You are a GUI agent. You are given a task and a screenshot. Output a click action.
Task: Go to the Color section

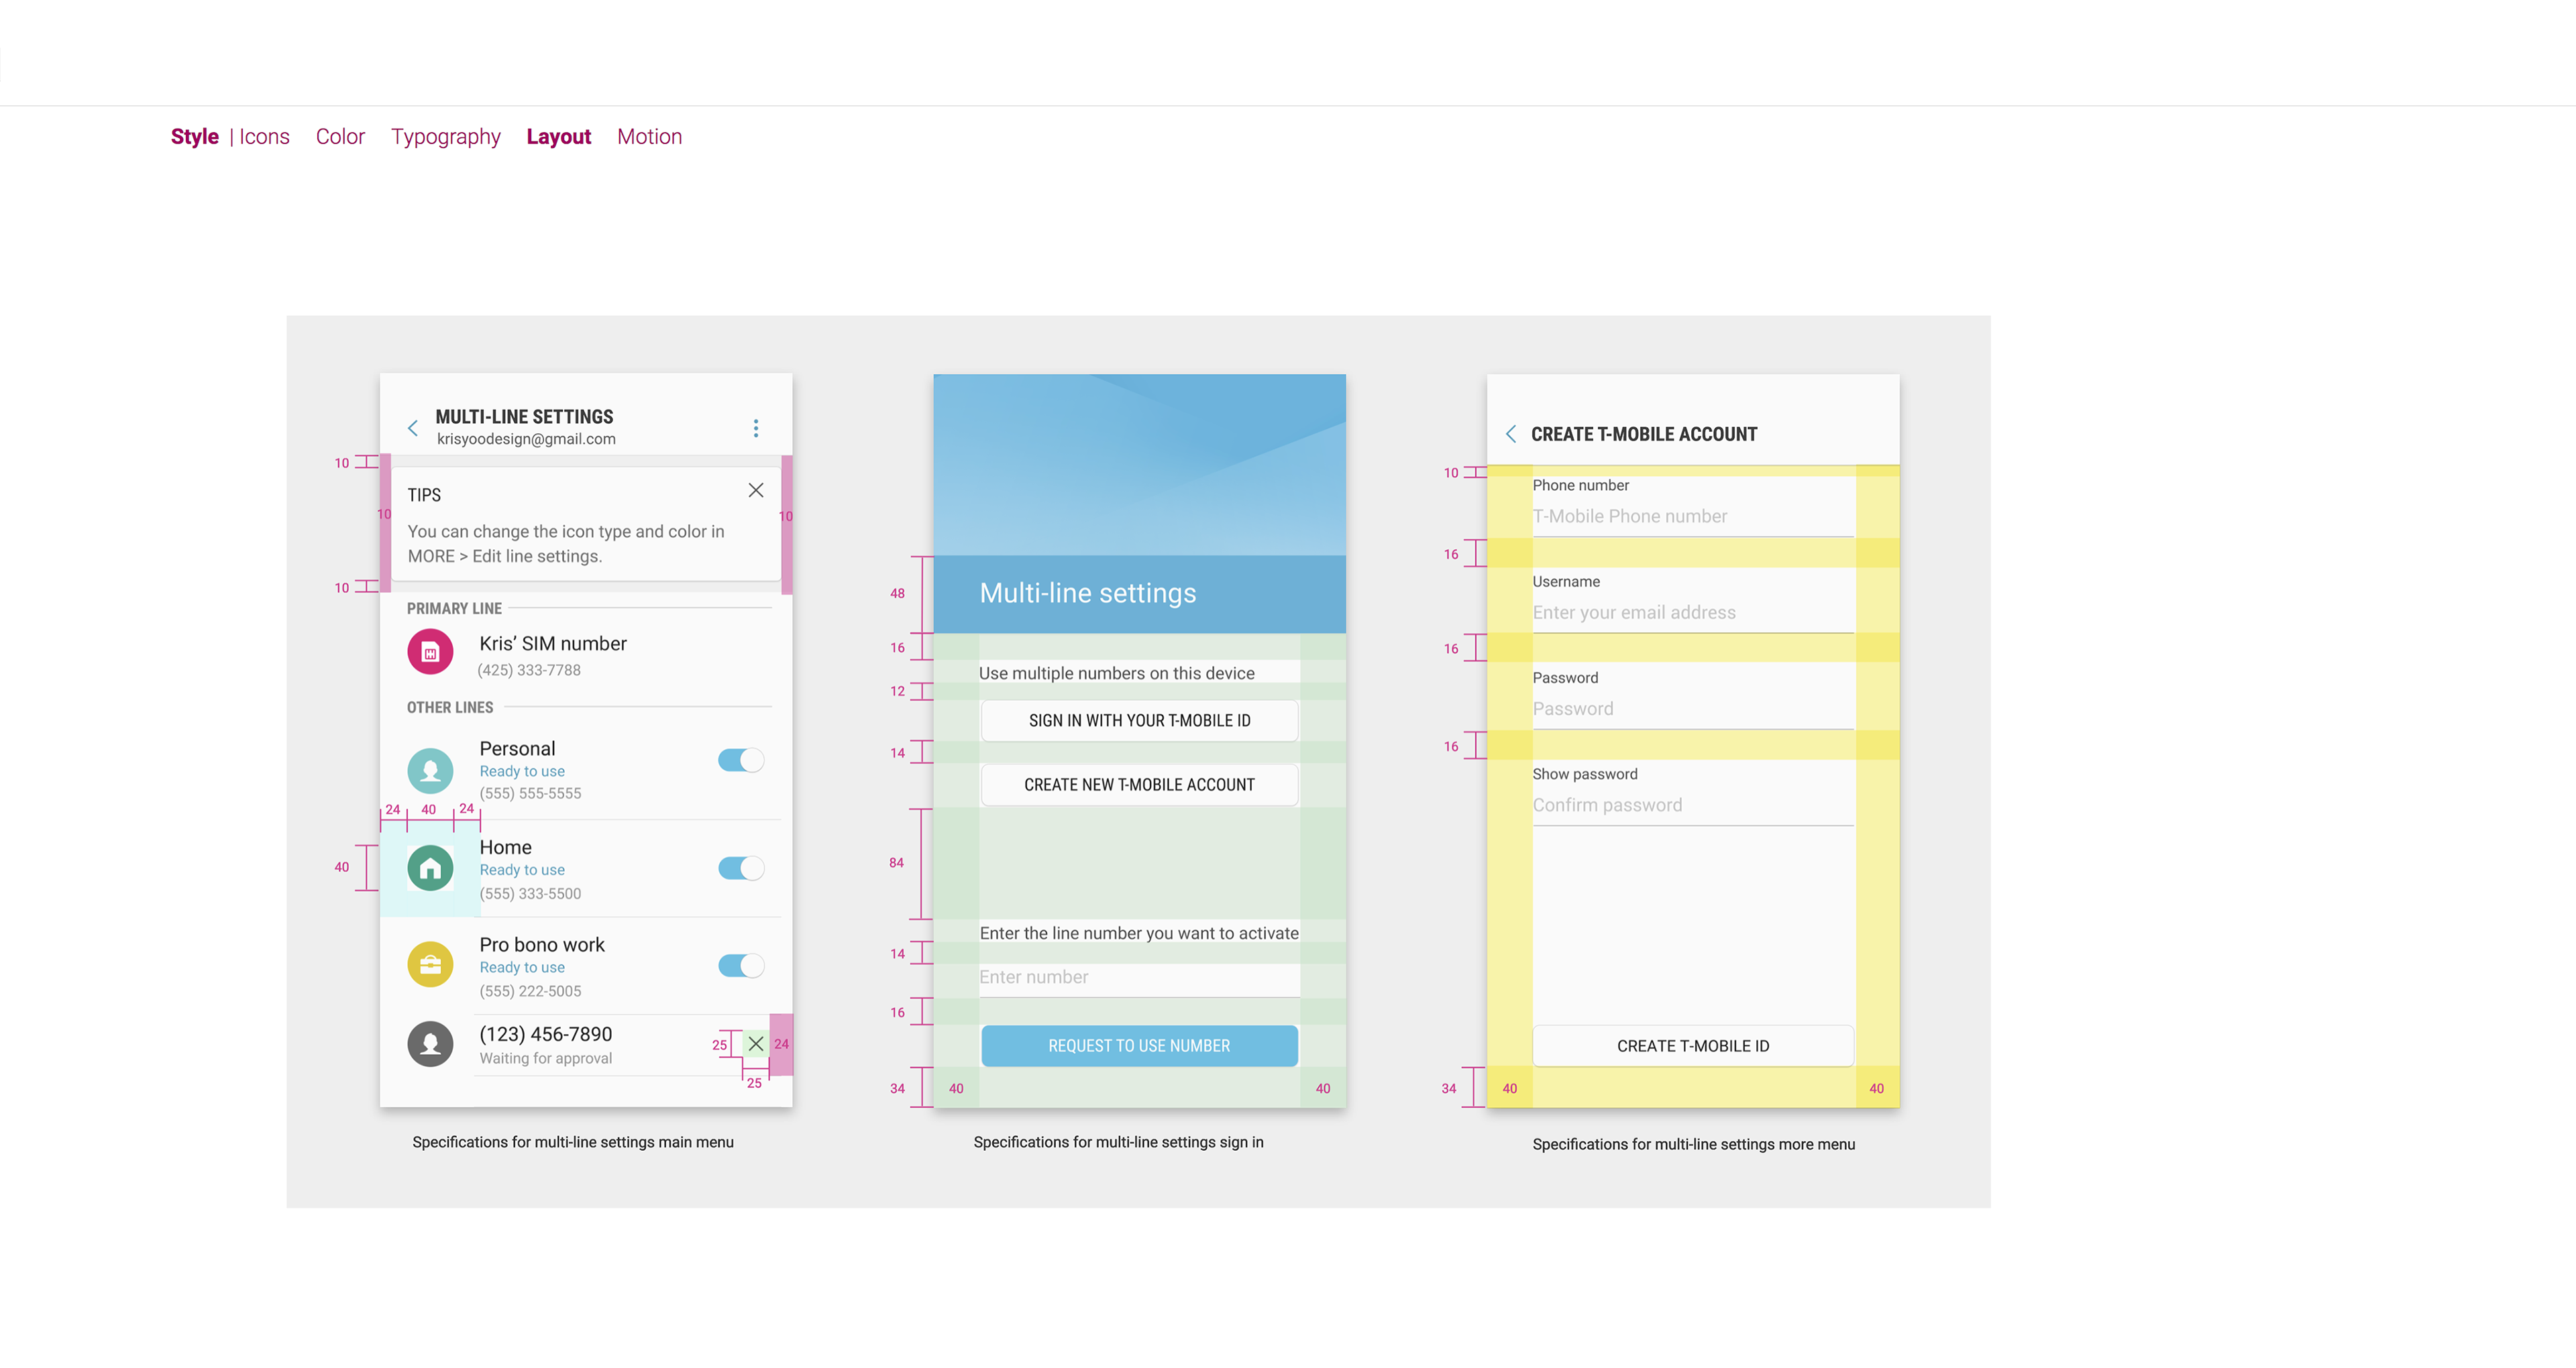[x=340, y=137]
